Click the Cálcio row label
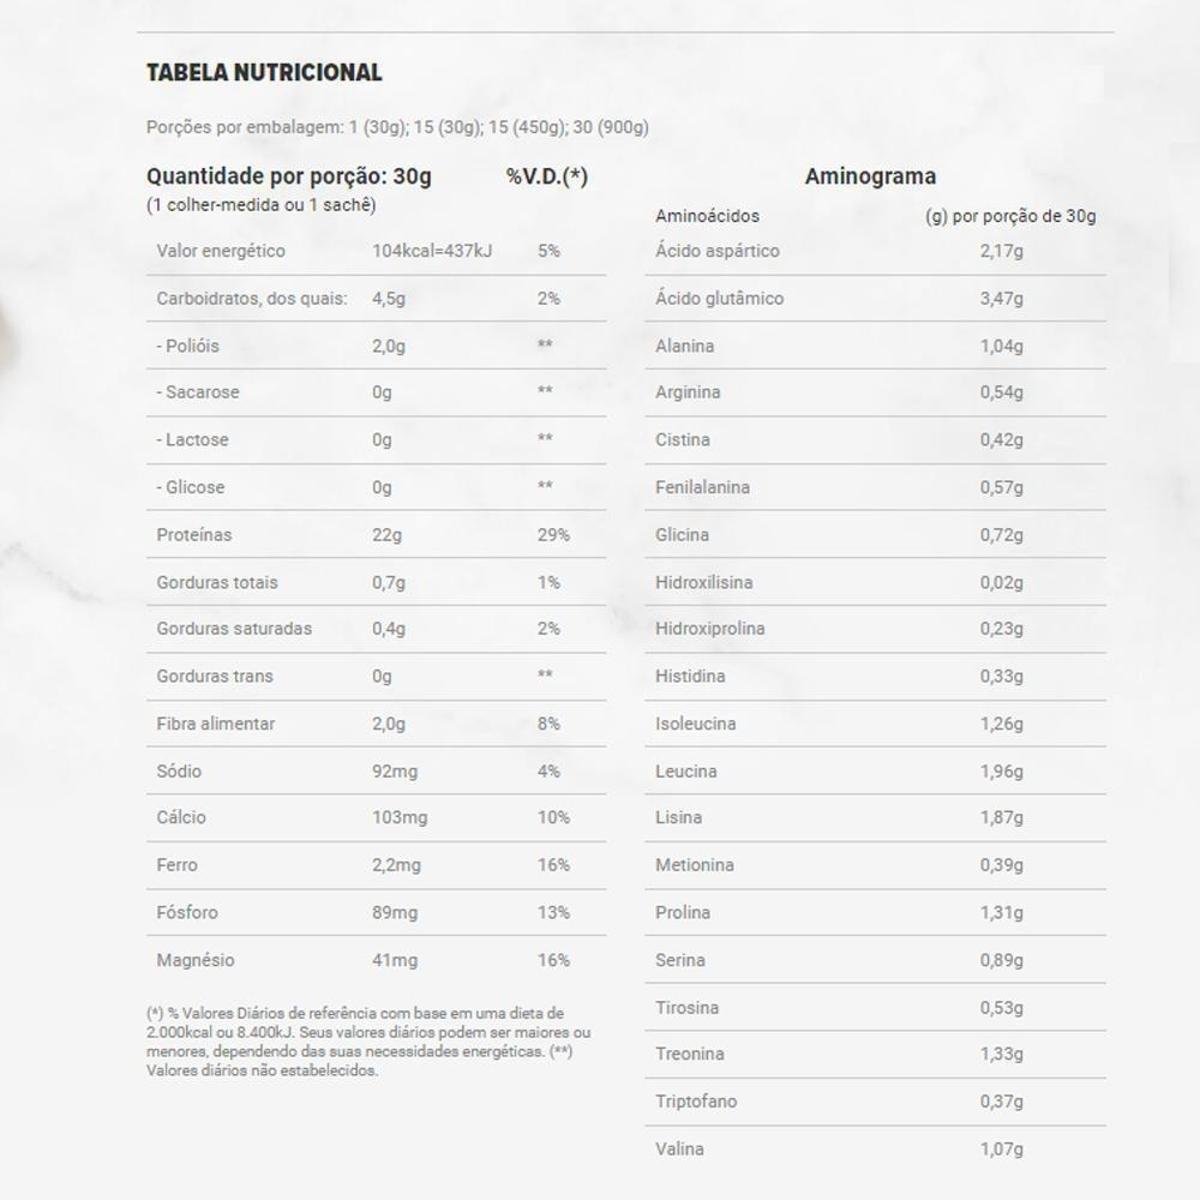 pyautogui.click(x=181, y=818)
